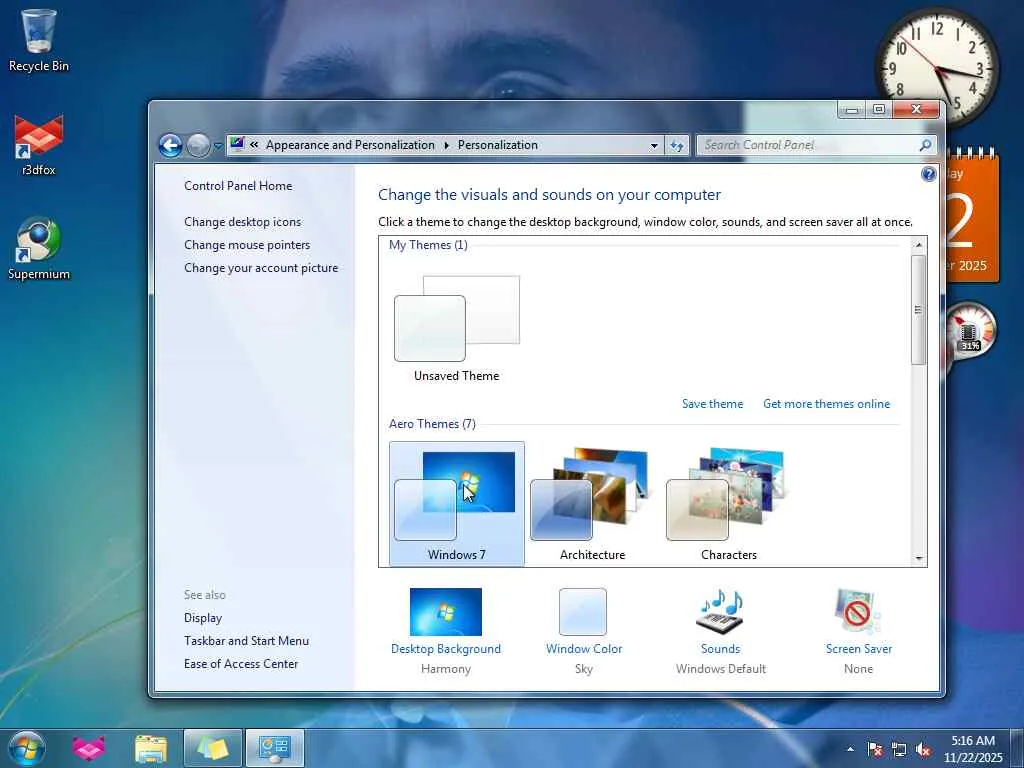1024x768 pixels.
Task: Click Appearance and Personalization breadcrumb
Action: (350, 145)
